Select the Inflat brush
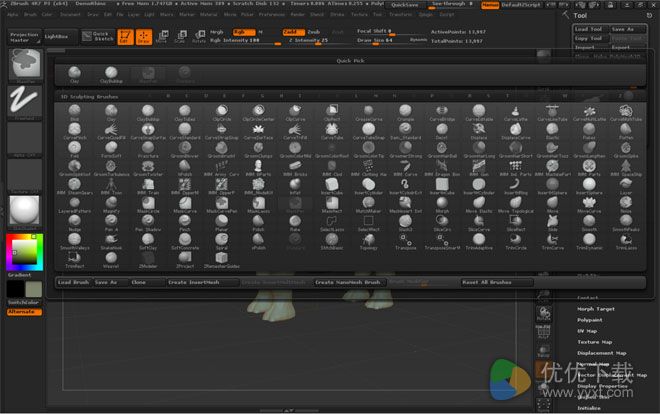 [295, 186]
